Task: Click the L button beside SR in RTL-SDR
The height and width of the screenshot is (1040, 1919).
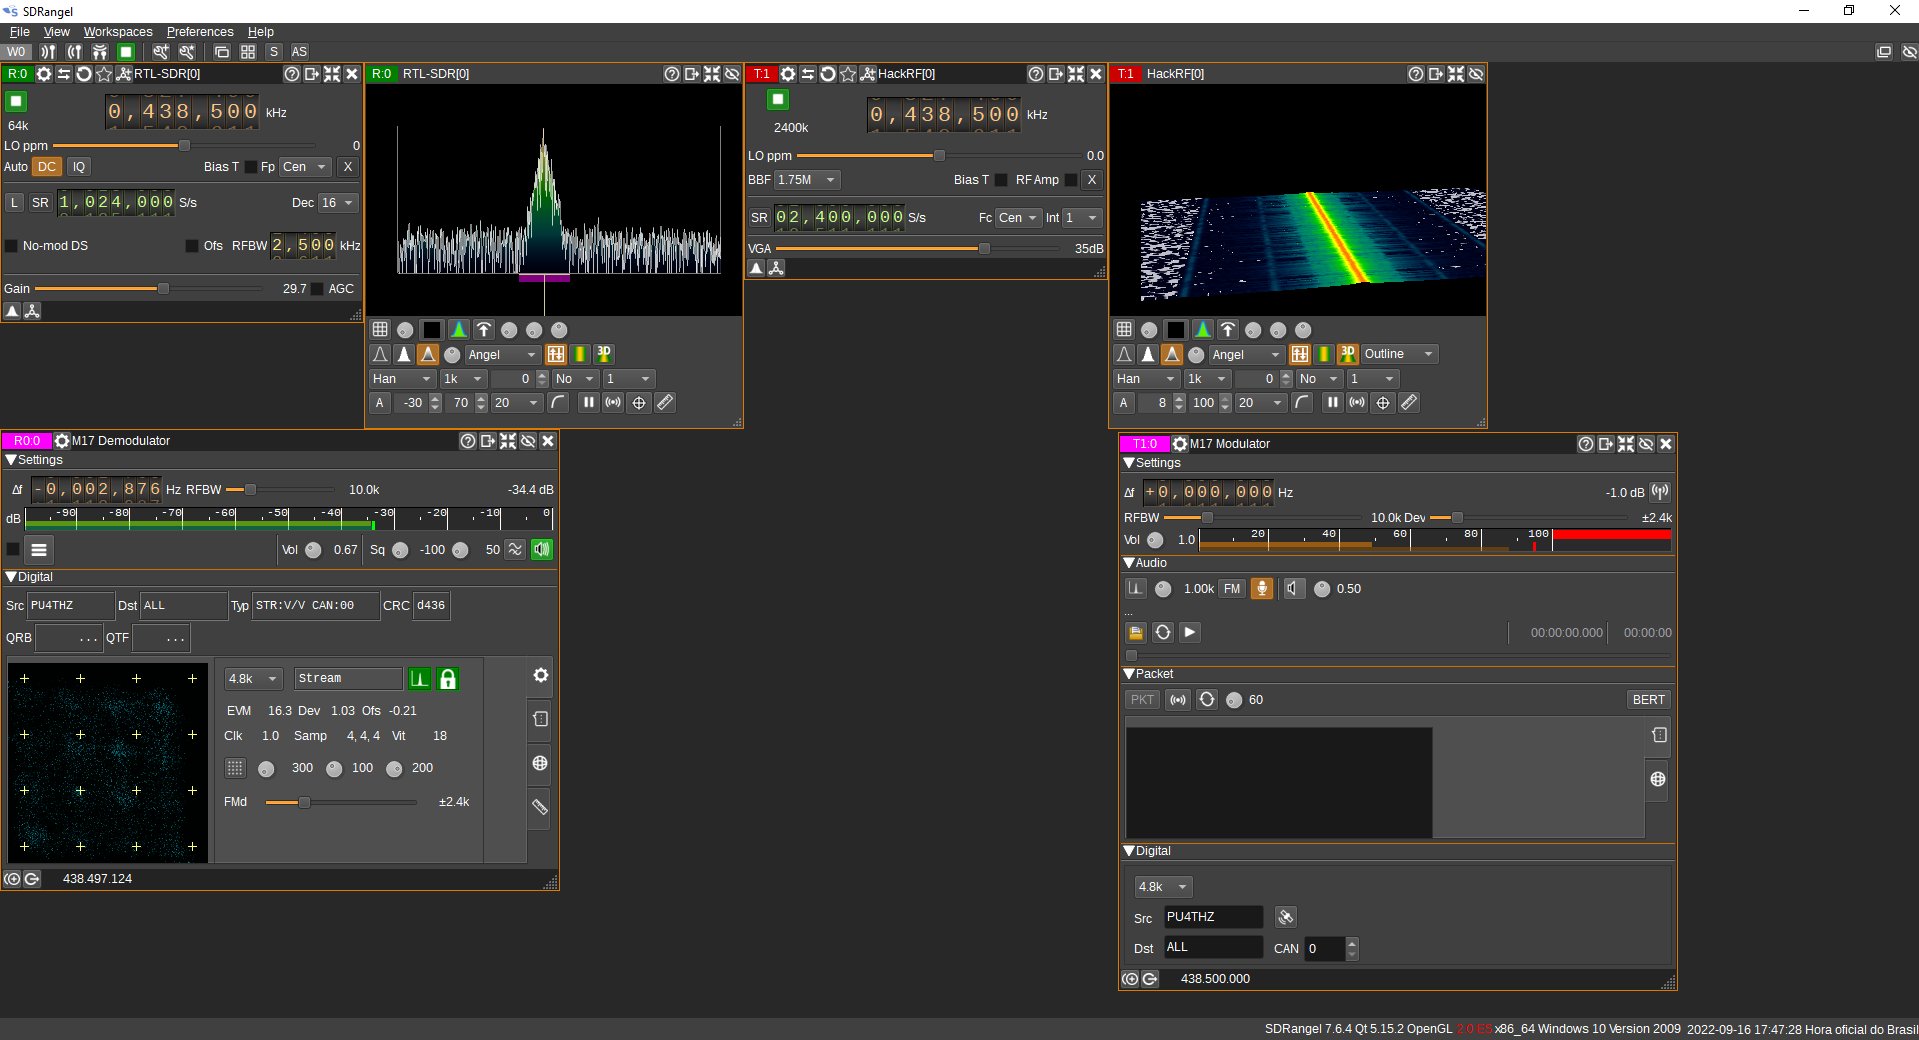Action: tap(14, 203)
